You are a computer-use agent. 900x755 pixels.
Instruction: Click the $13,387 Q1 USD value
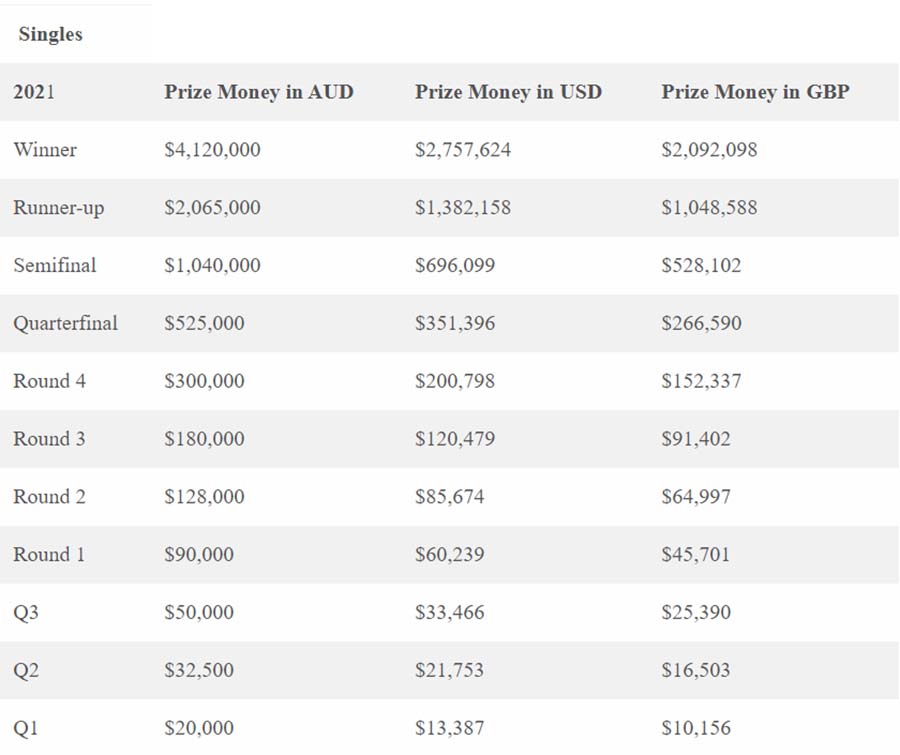(449, 728)
